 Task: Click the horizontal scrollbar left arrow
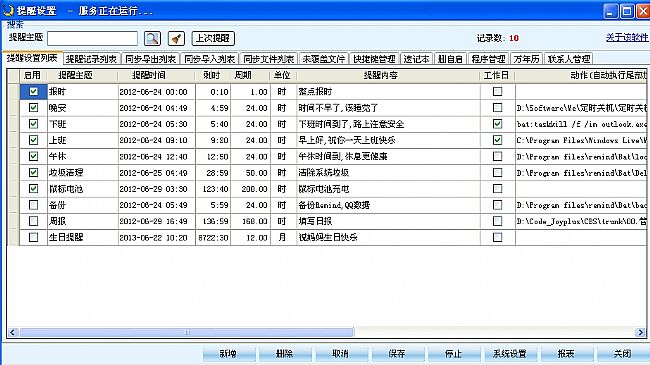click(12, 332)
